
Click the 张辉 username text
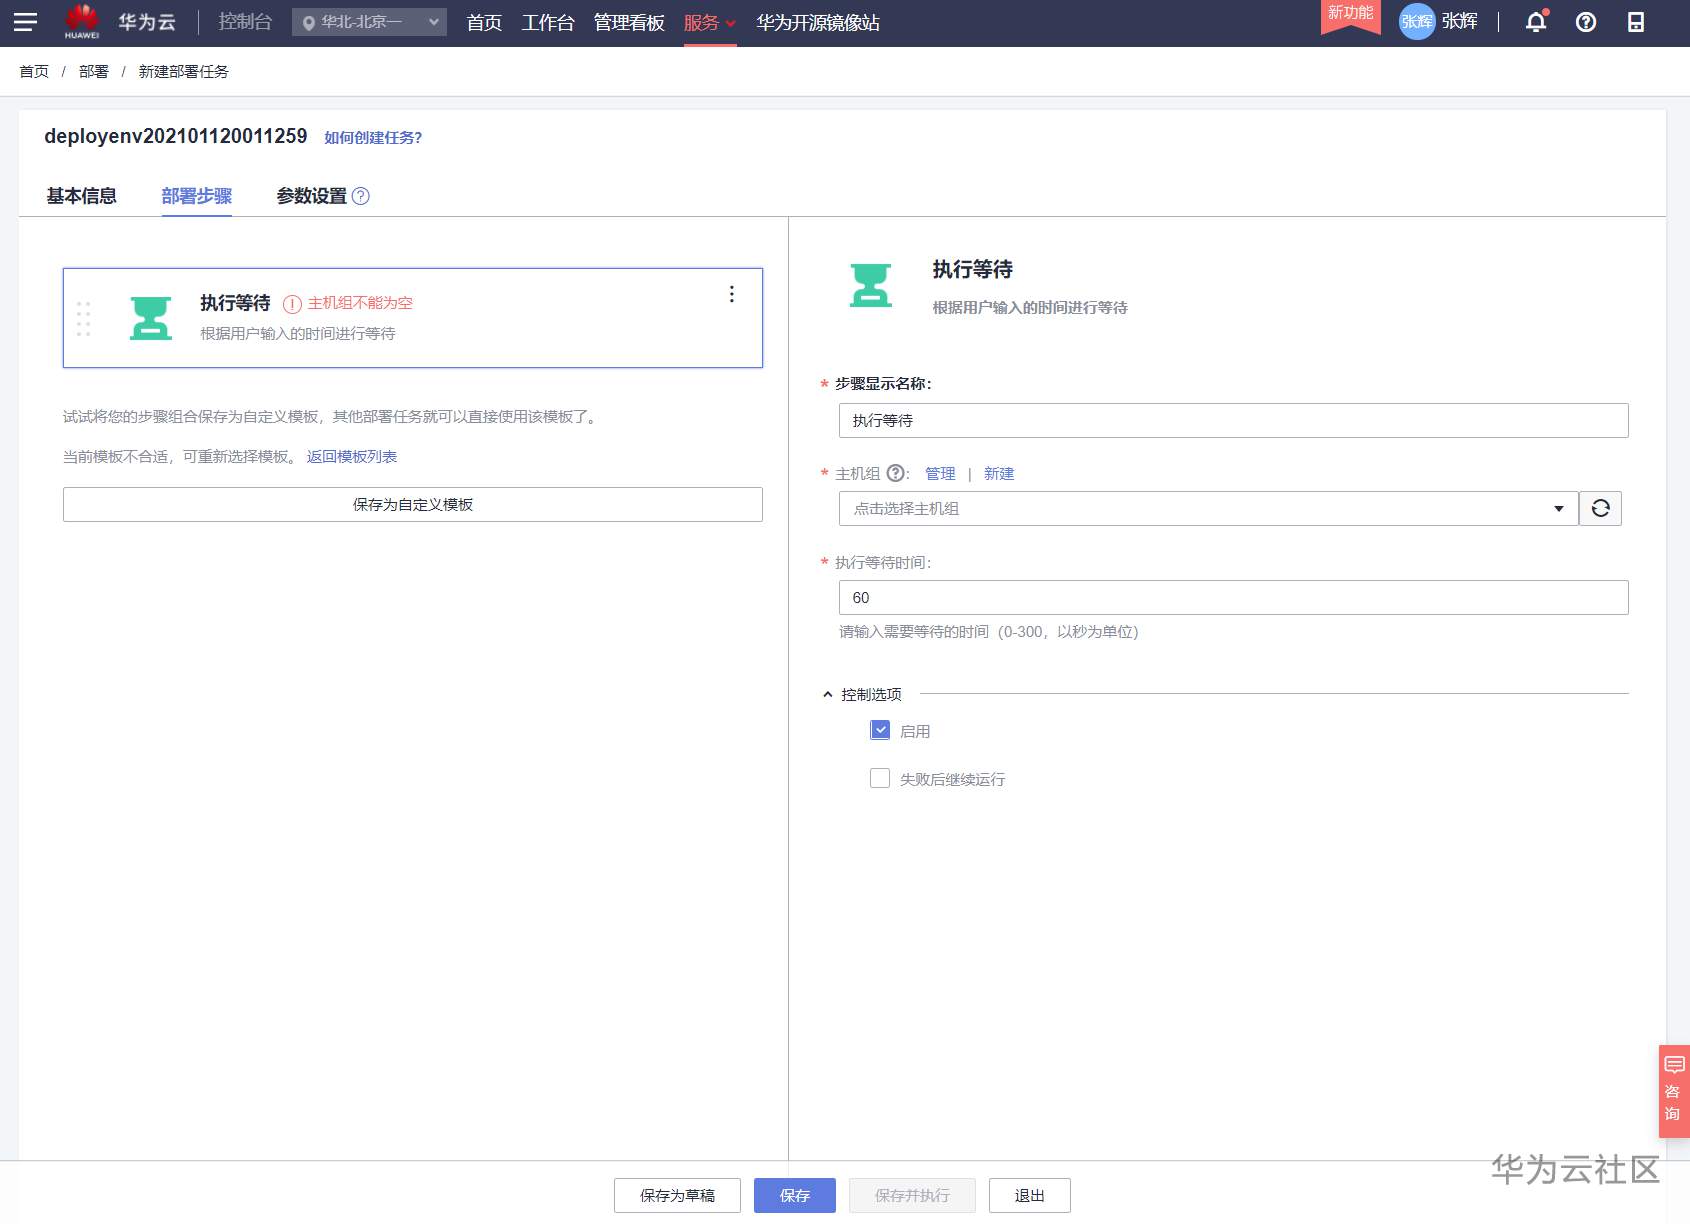pyautogui.click(x=1460, y=22)
